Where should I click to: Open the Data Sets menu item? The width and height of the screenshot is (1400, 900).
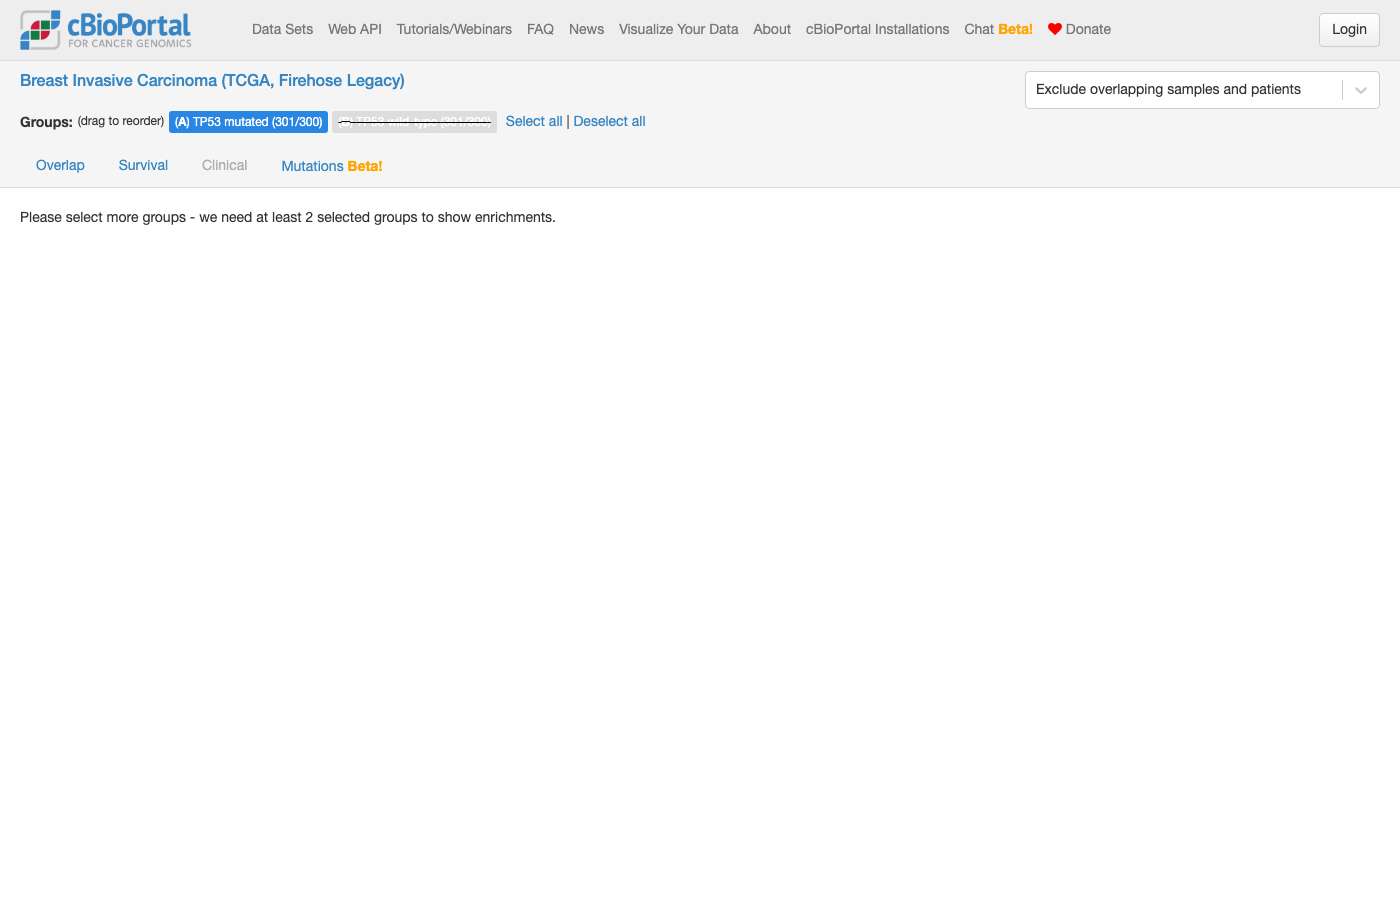click(282, 29)
